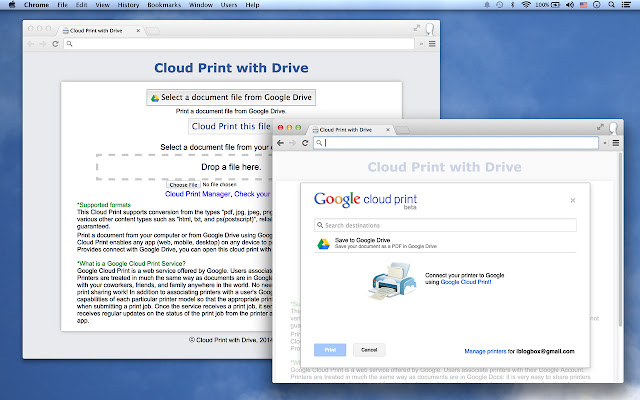Click the Cancel button in the print dialog
The image size is (640, 400).
click(x=368, y=350)
